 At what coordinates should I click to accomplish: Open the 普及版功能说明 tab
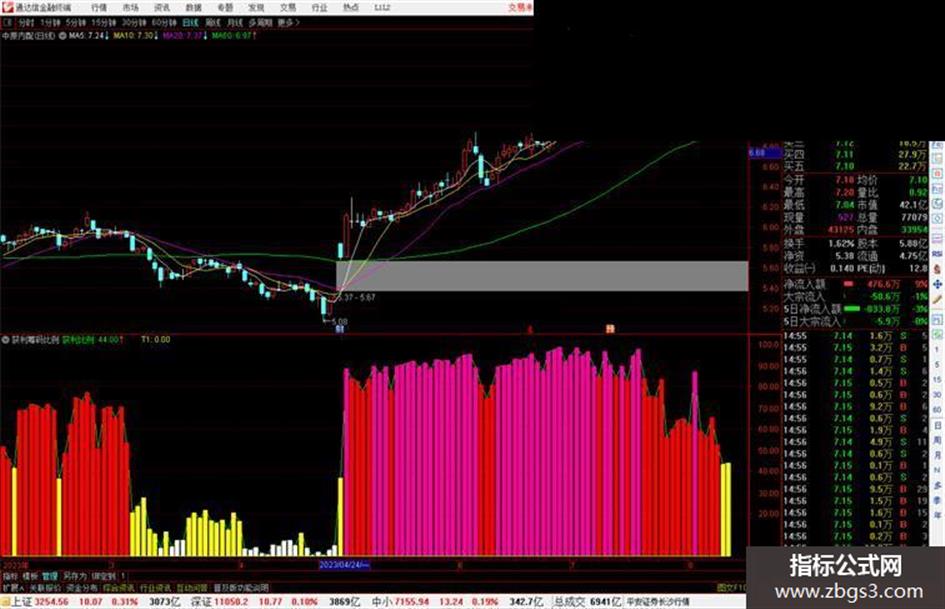coord(241,588)
